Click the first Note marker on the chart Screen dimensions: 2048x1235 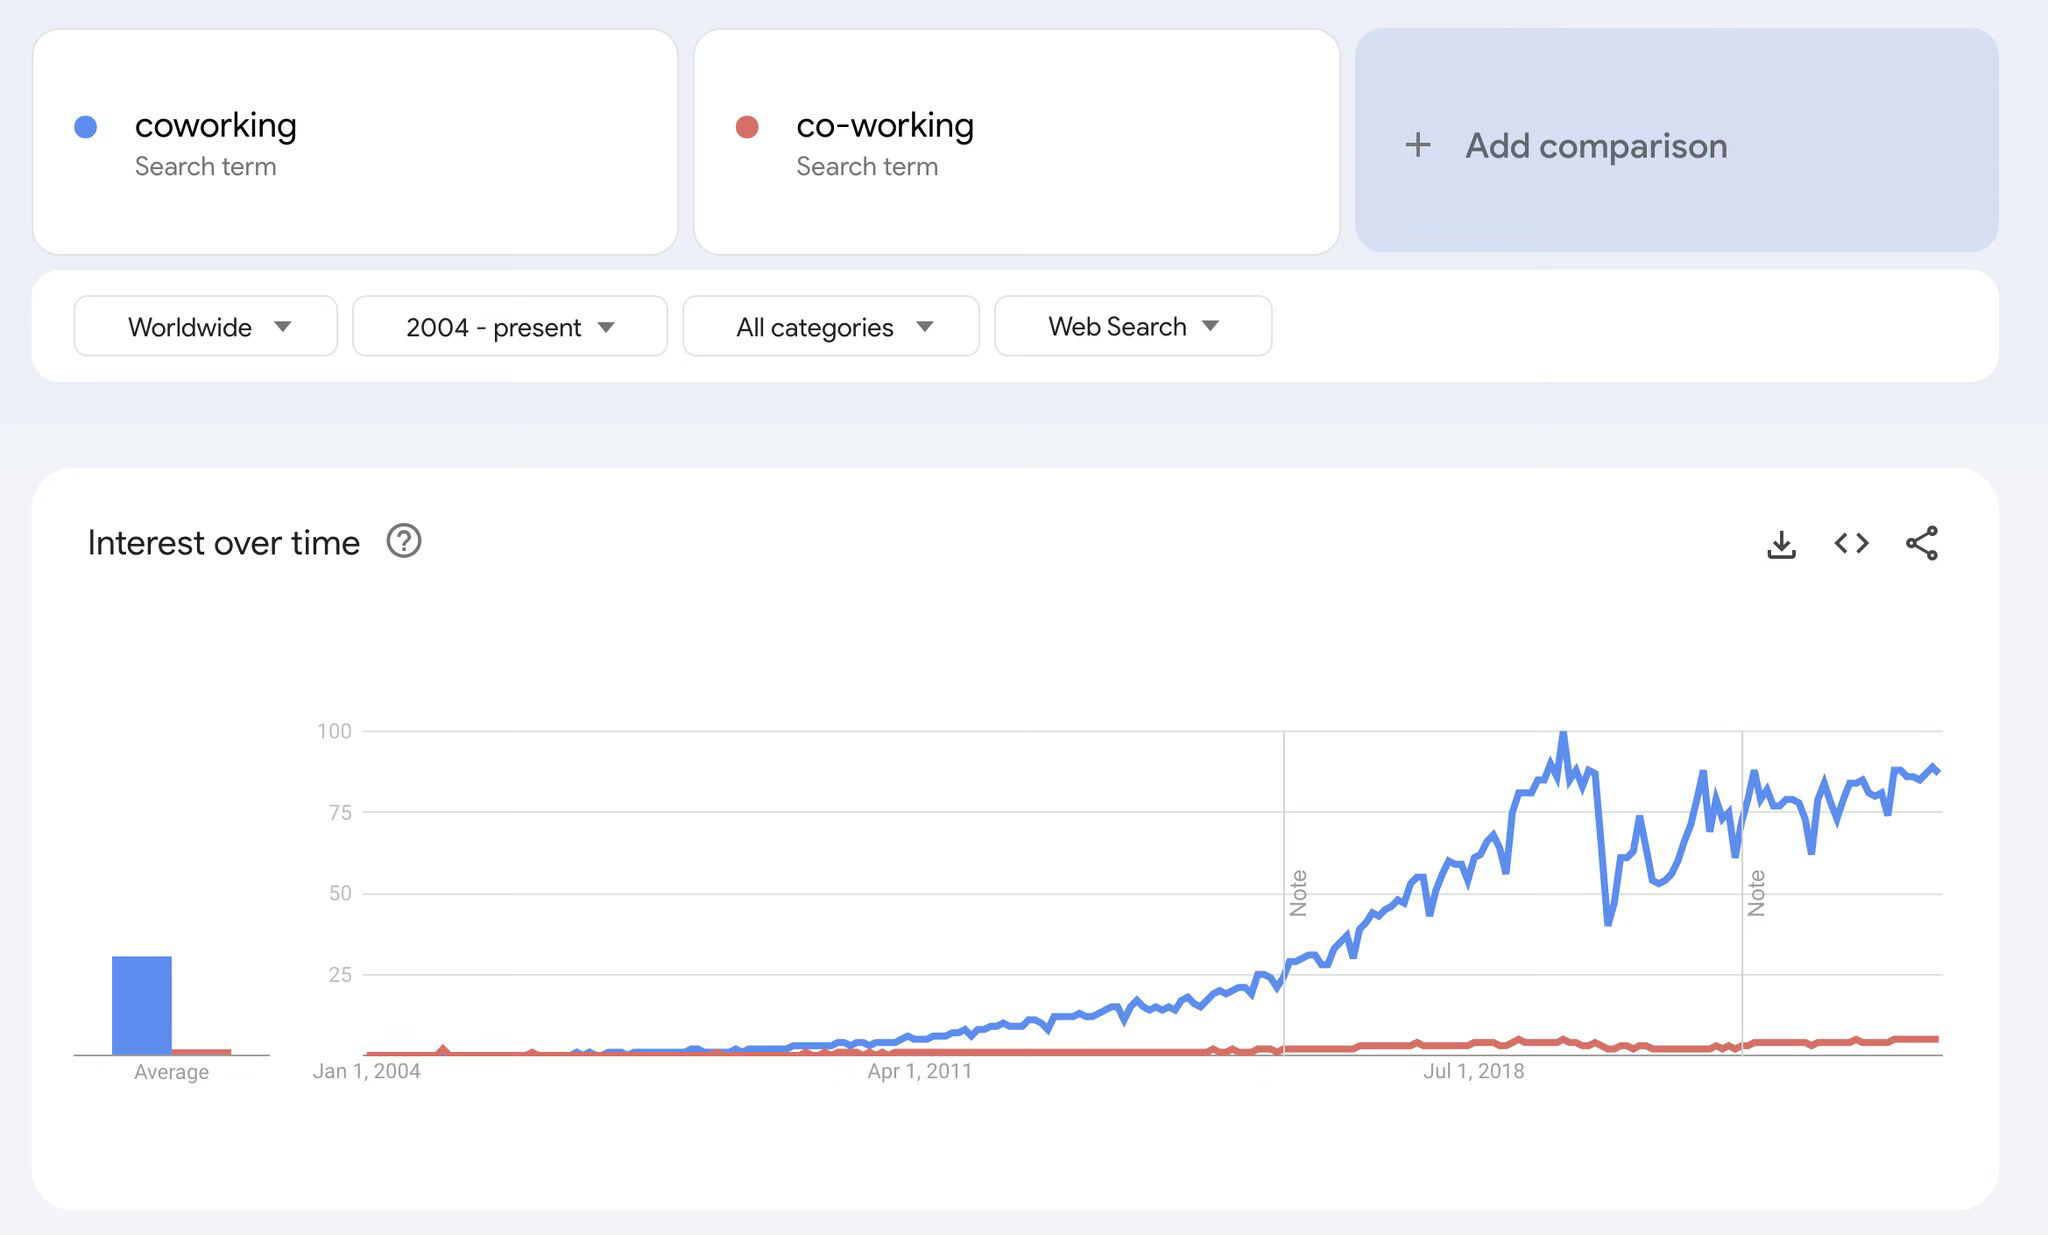coord(1298,893)
